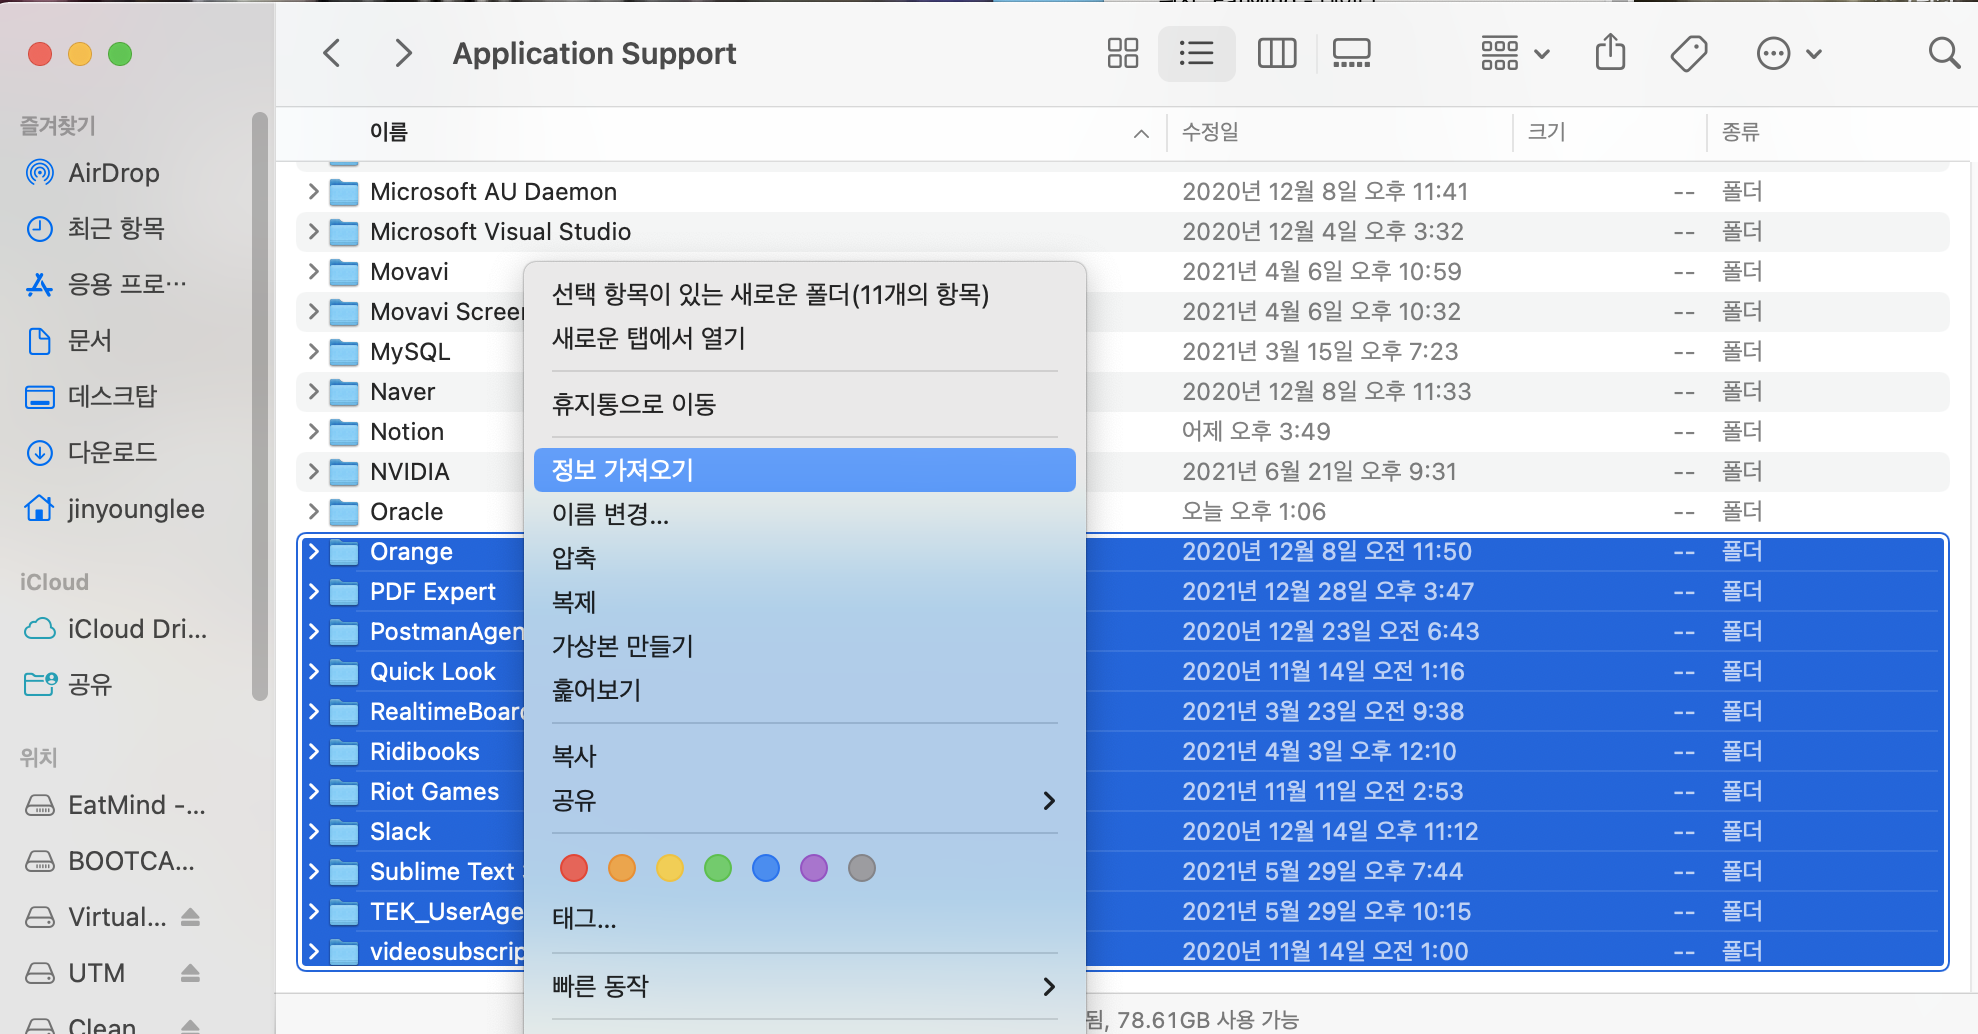Go back with the left arrow button
Viewport: 1978px width, 1034px height.
332,53
